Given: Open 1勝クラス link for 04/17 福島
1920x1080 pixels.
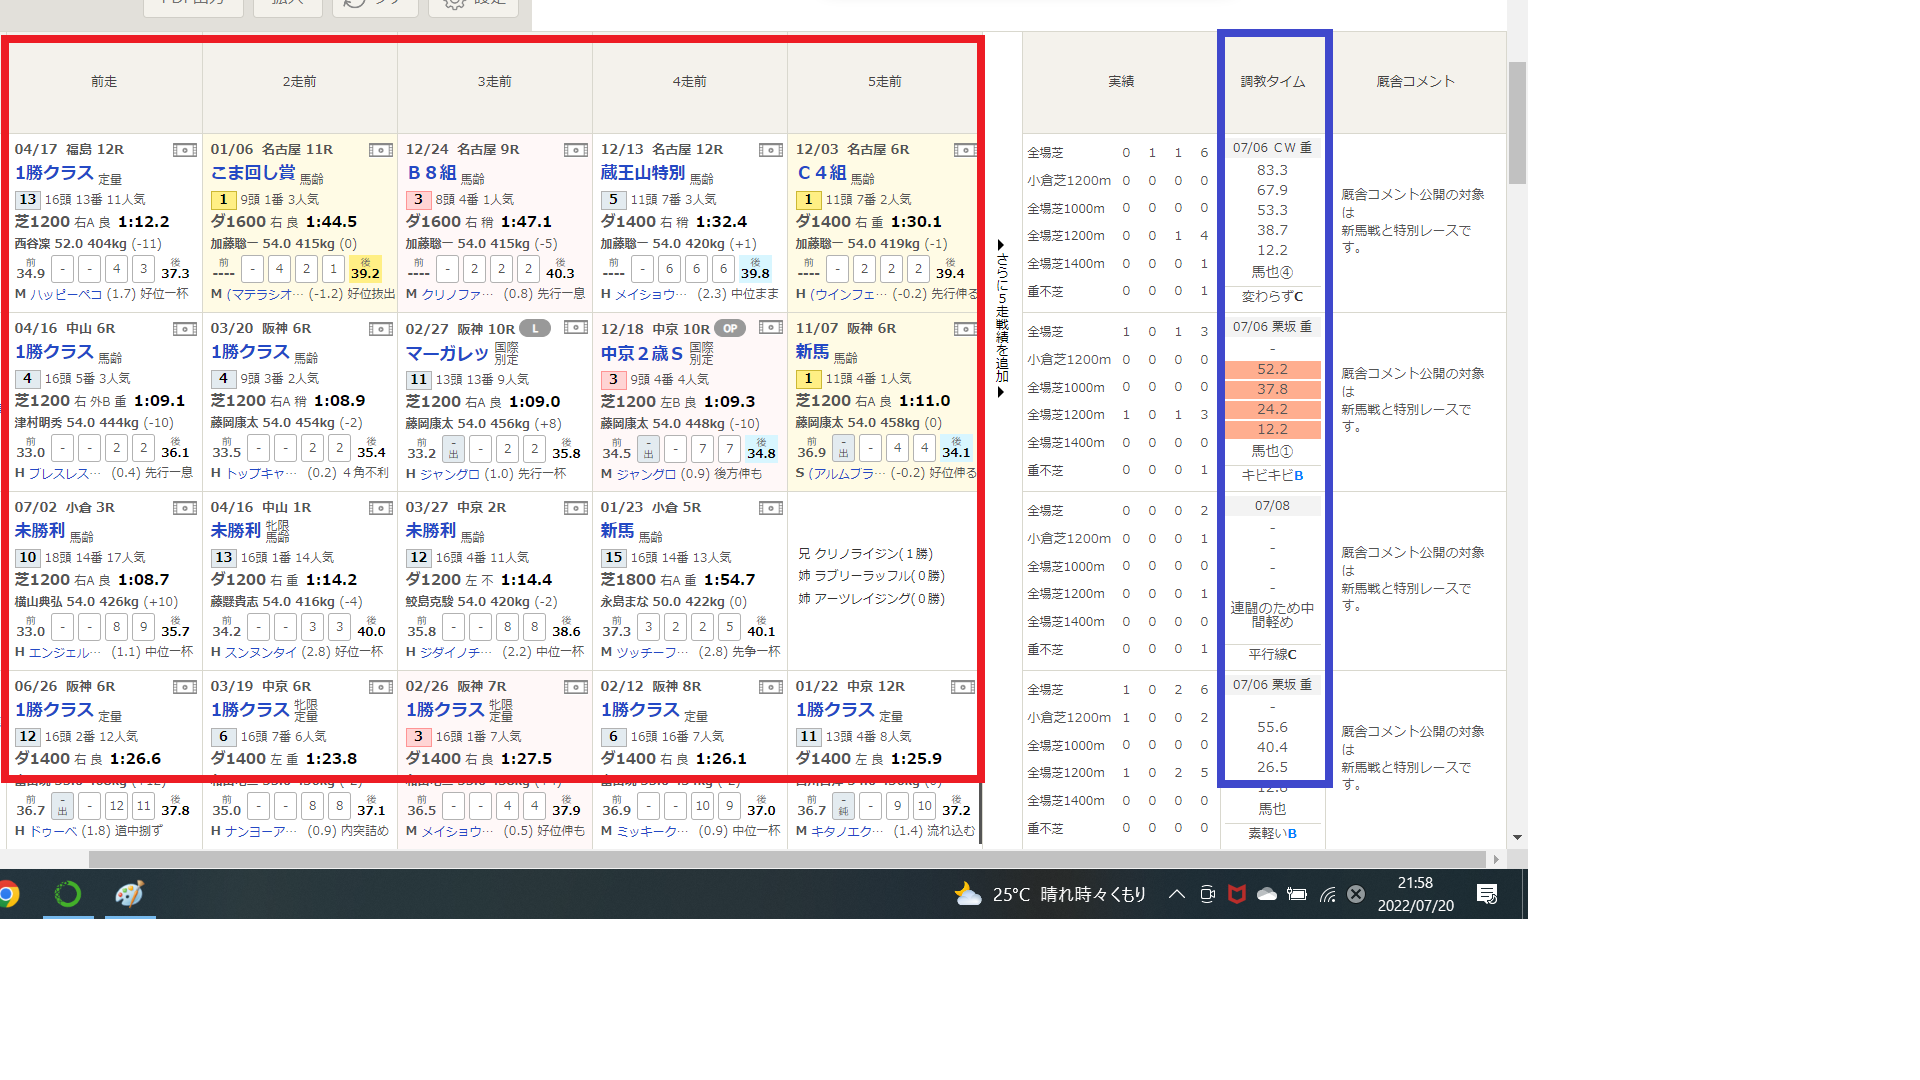Looking at the screenshot, I should [54, 173].
